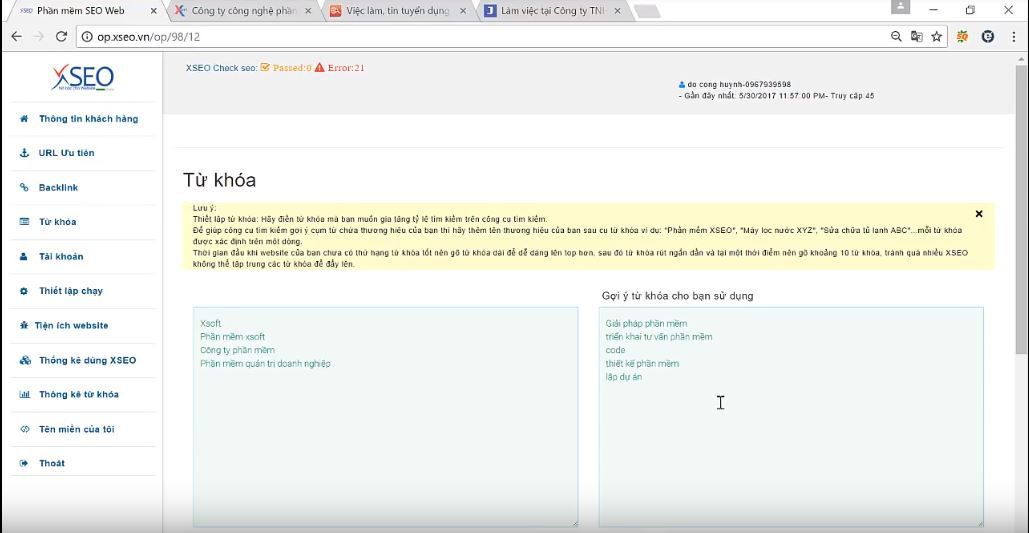The width and height of the screenshot is (1029, 533).
Task: Click the keyword text area resize handle
Action: (x=575, y=523)
